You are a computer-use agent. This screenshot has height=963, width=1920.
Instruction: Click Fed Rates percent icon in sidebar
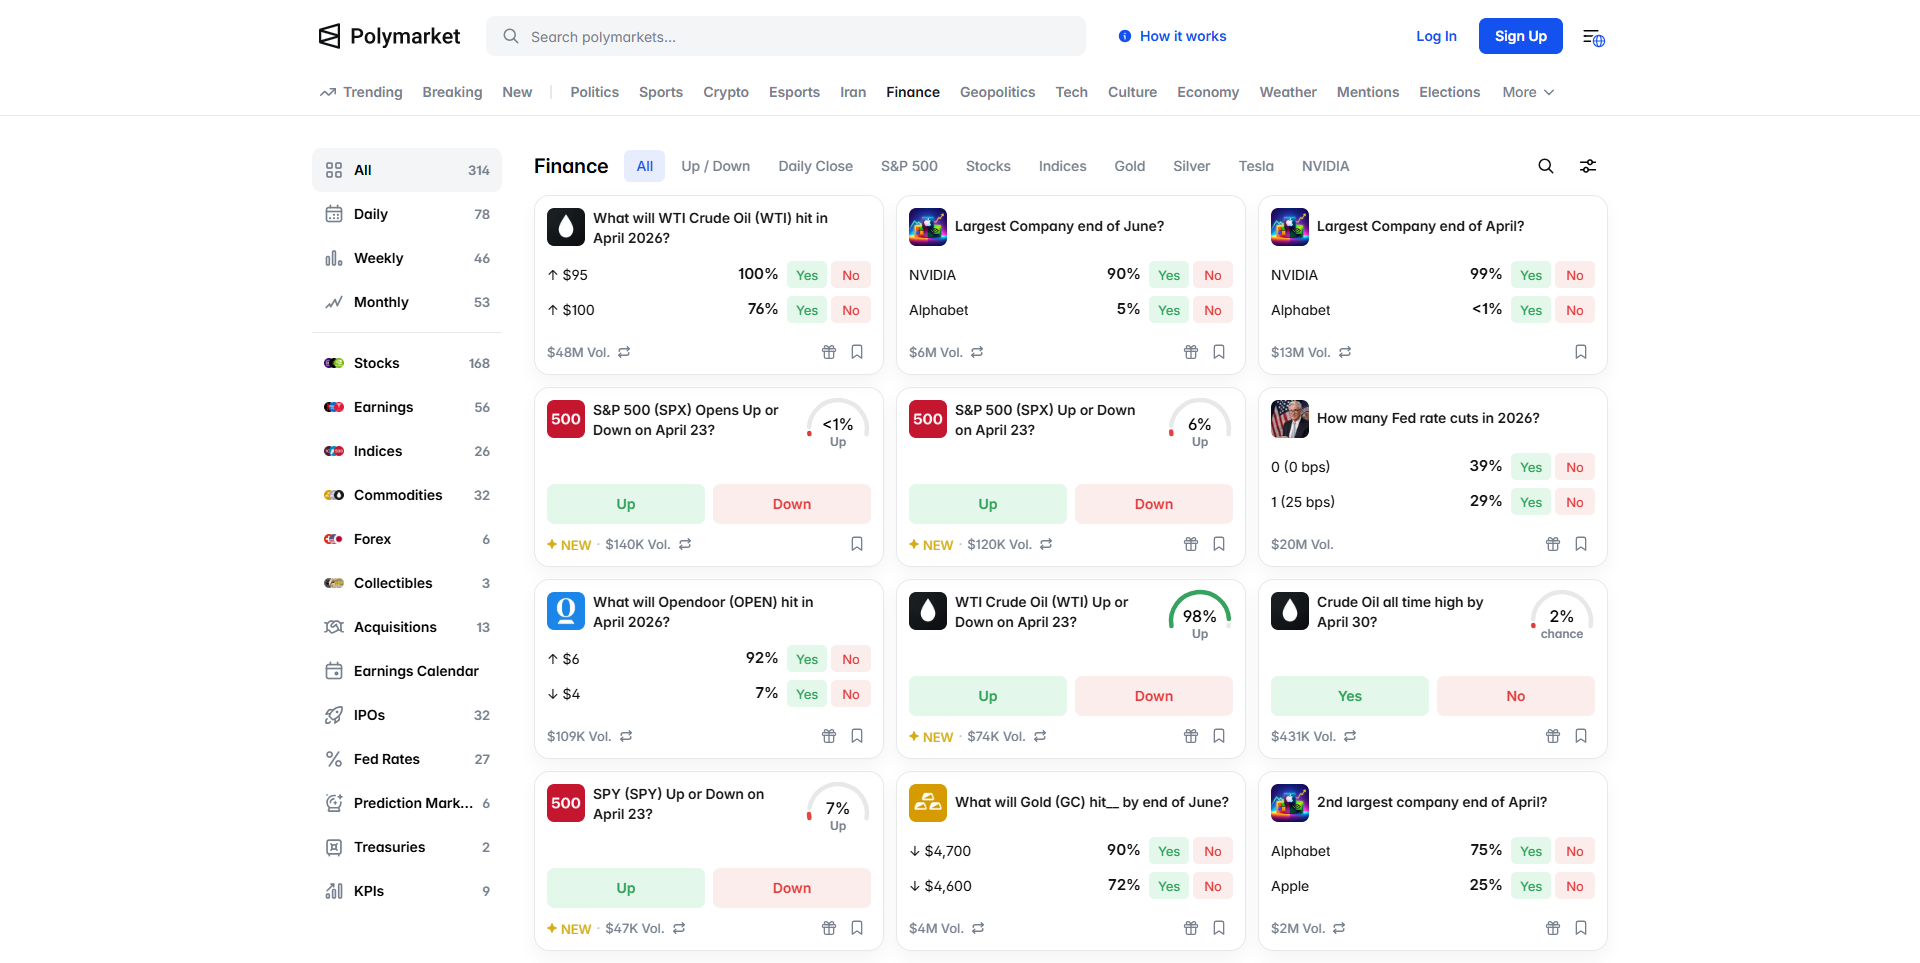tap(334, 759)
